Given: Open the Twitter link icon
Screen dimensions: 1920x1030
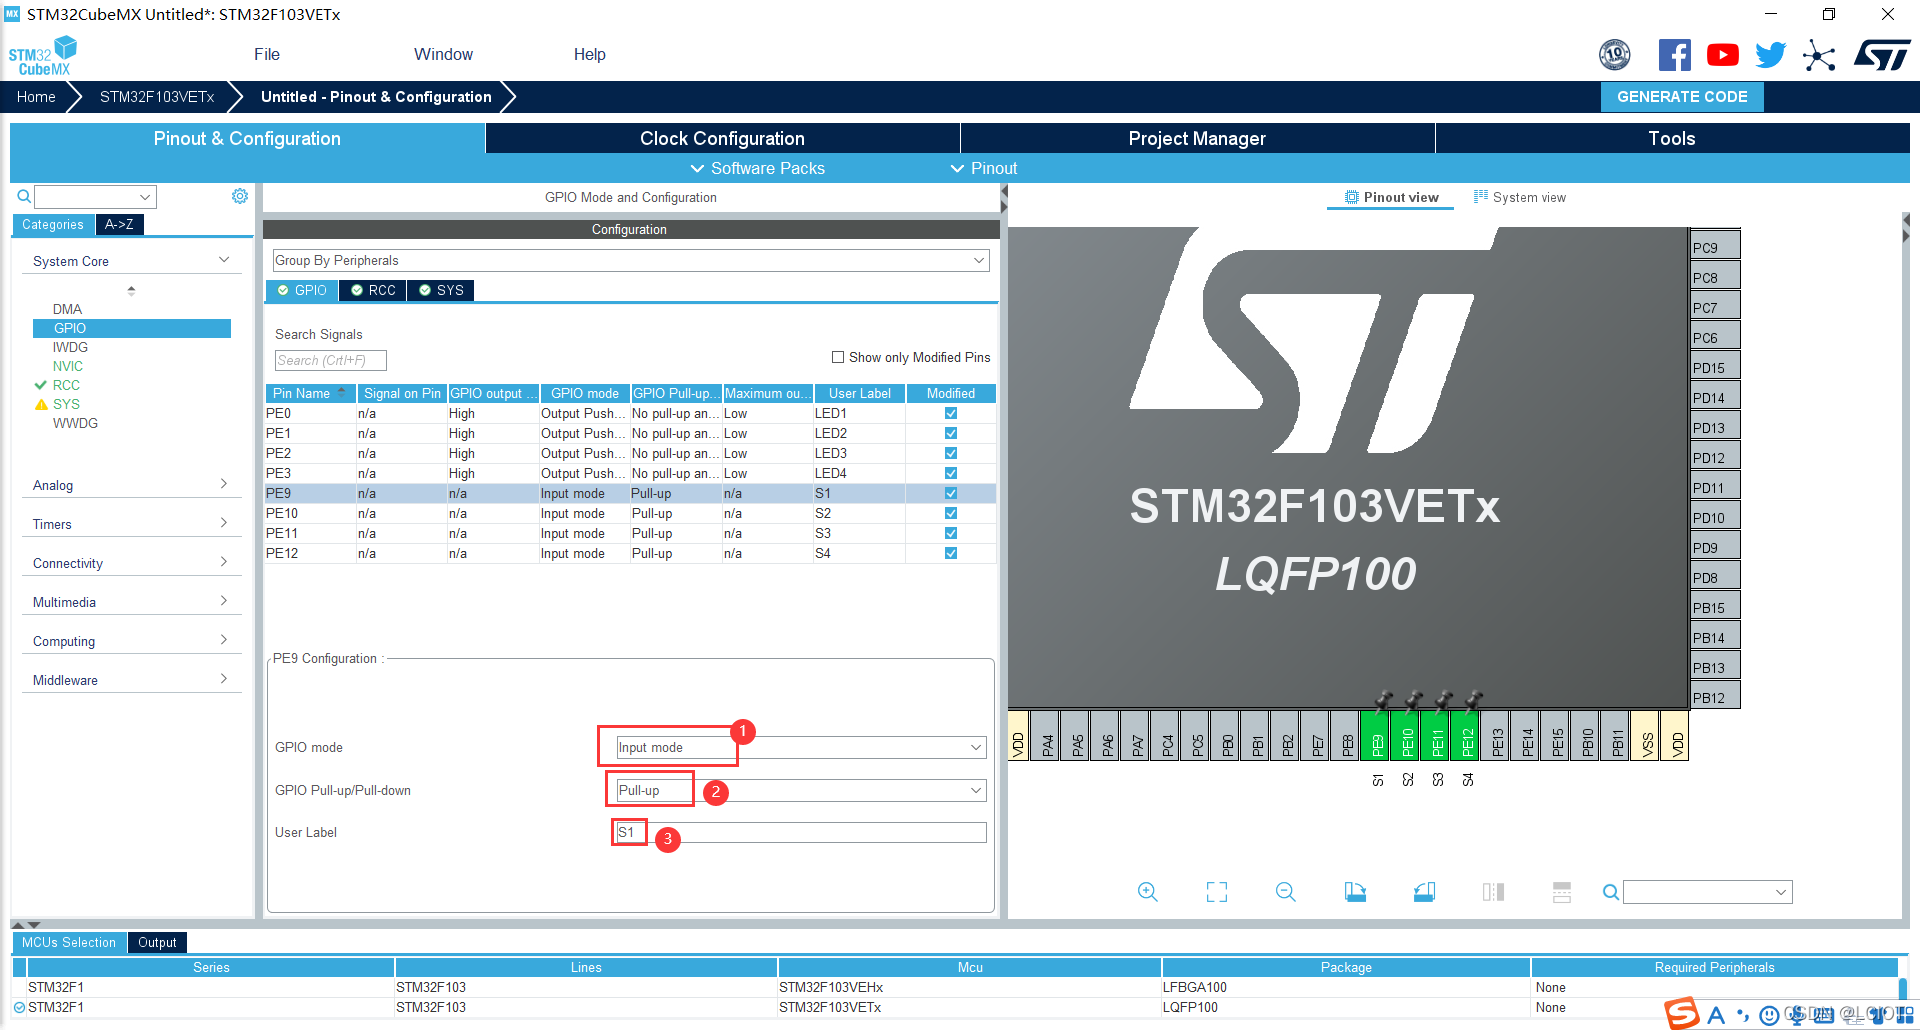Looking at the screenshot, I should tap(1770, 55).
